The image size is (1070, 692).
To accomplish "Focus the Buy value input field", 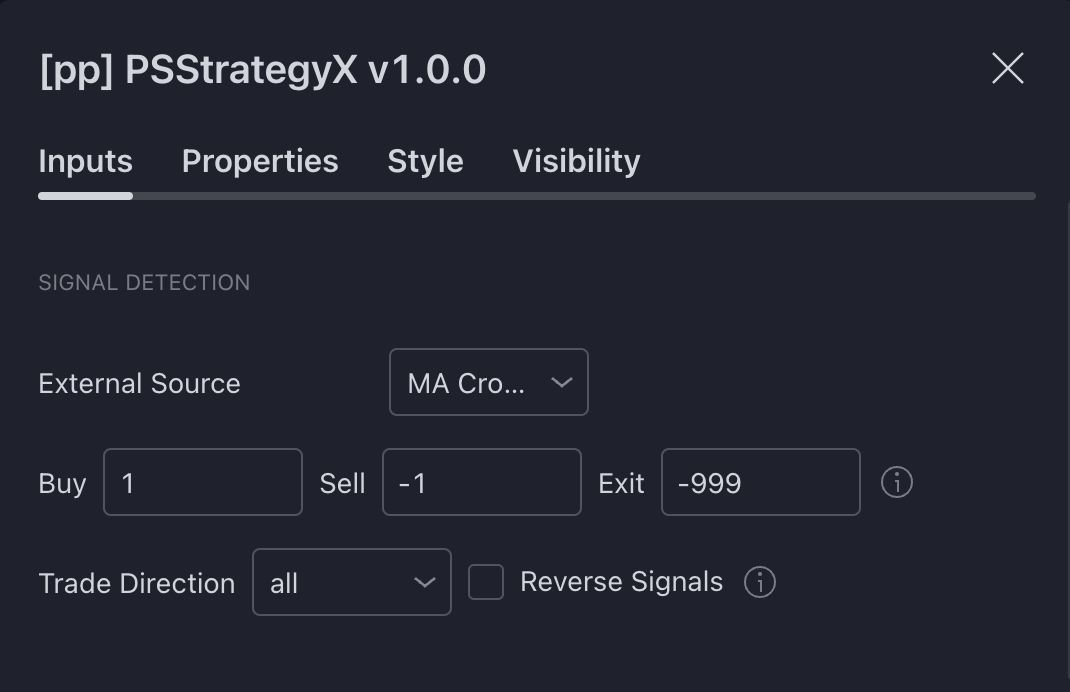I will click(x=203, y=482).
